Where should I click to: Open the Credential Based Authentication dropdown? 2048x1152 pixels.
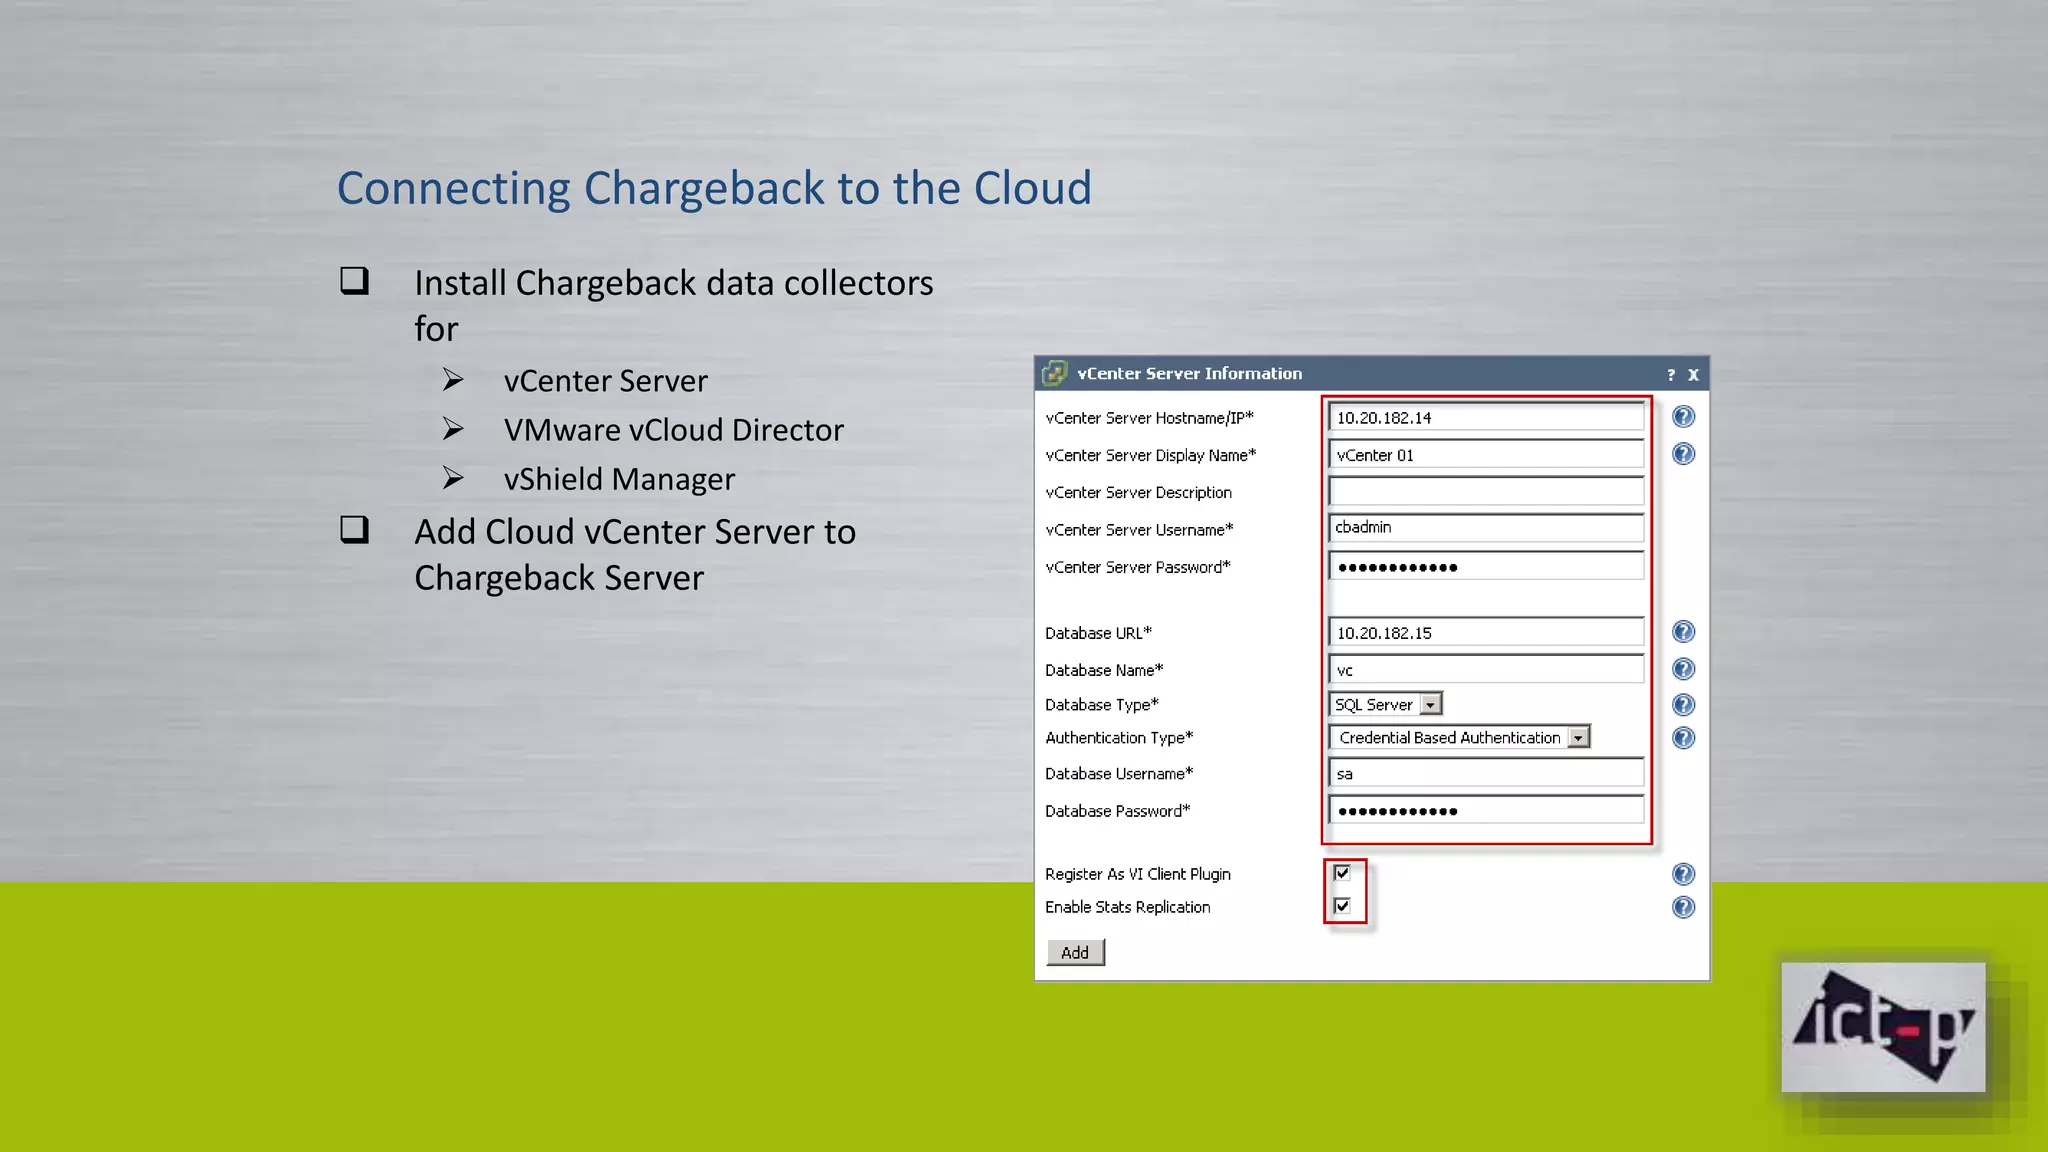[1459, 737]
